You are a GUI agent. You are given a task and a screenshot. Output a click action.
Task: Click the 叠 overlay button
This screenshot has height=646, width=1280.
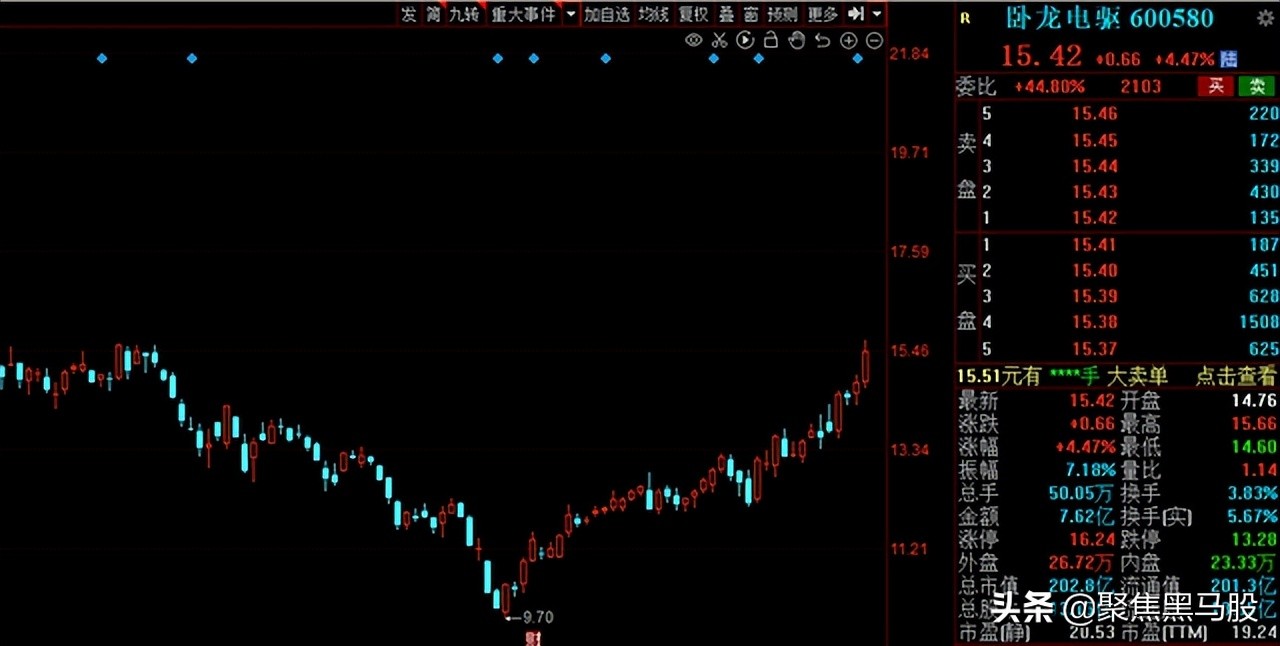coord(726,14)
